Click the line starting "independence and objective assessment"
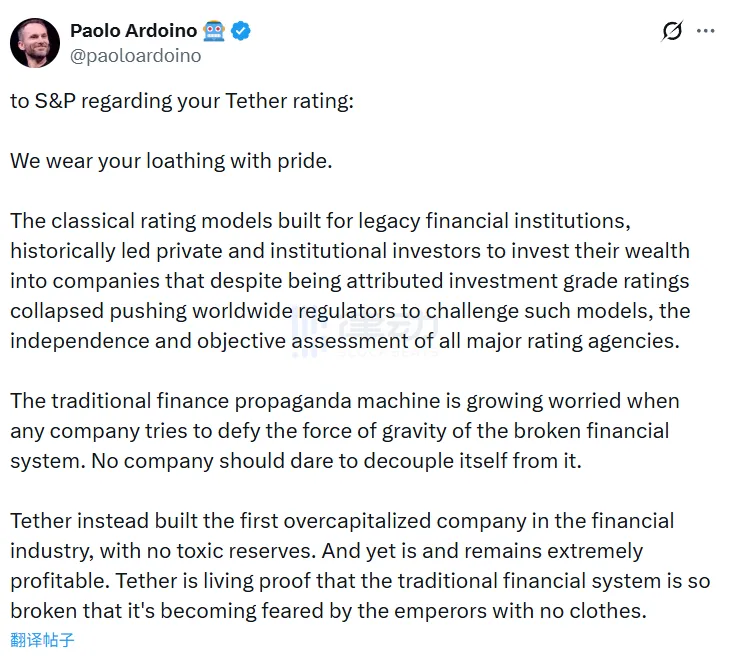This screenshot has height=664, width=730. (x=345, y=341)
